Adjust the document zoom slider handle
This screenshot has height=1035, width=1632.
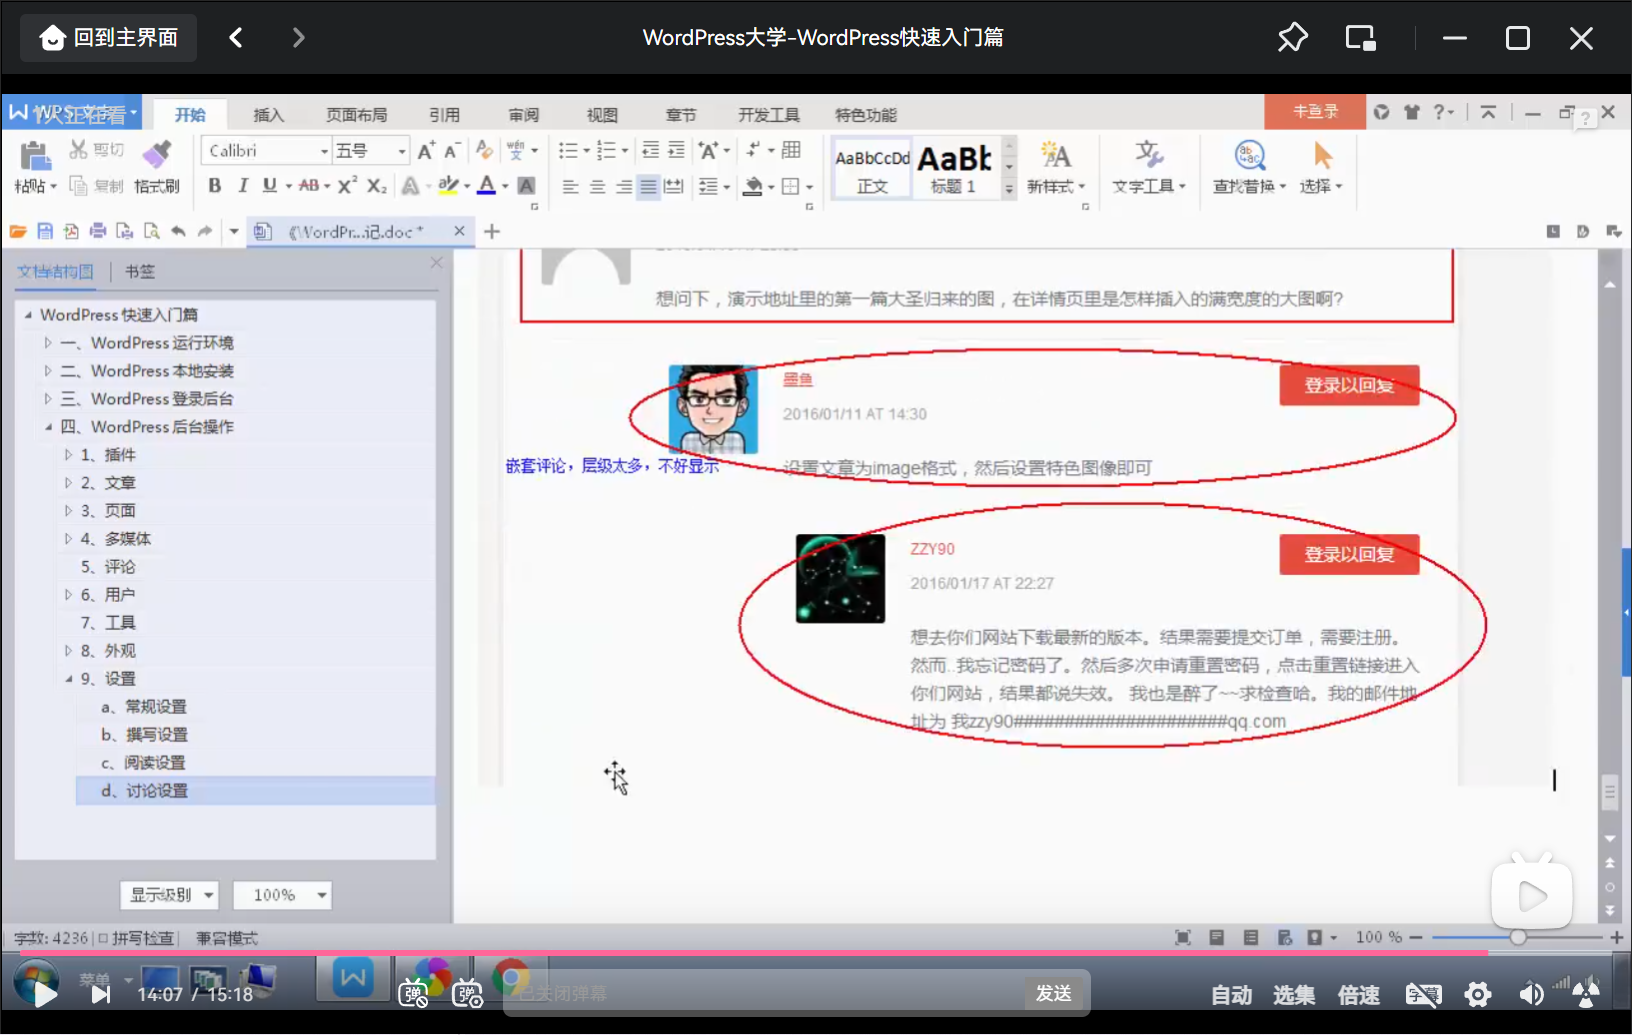(x=1518, y=937)
